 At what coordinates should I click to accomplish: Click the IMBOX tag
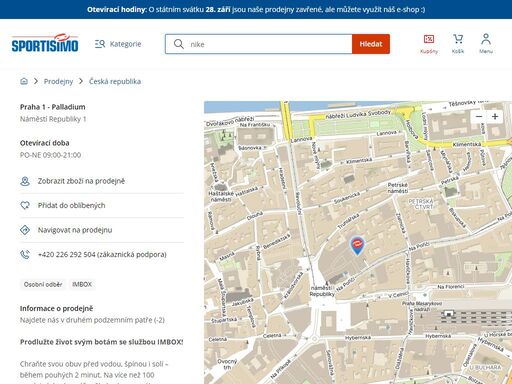point(82,284)
